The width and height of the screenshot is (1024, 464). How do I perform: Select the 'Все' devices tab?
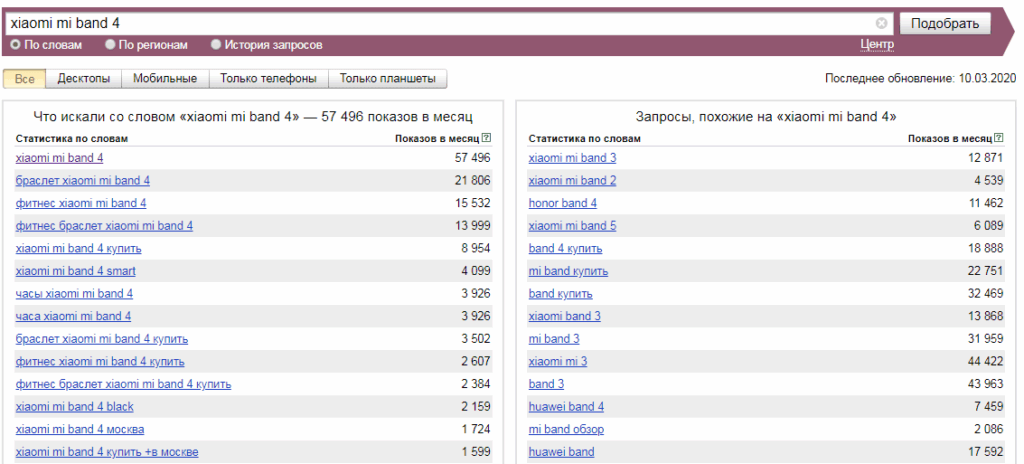(x=25, y=79)
